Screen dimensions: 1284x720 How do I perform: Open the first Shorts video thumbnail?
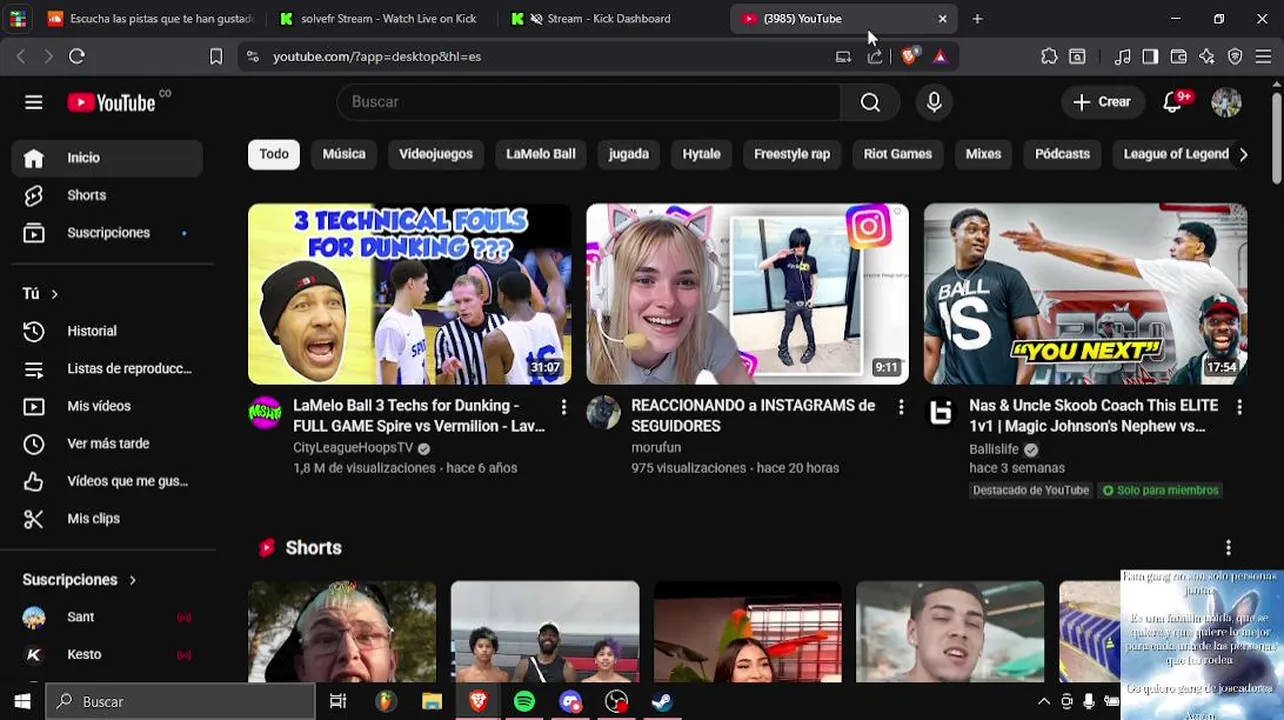point(342,632)
